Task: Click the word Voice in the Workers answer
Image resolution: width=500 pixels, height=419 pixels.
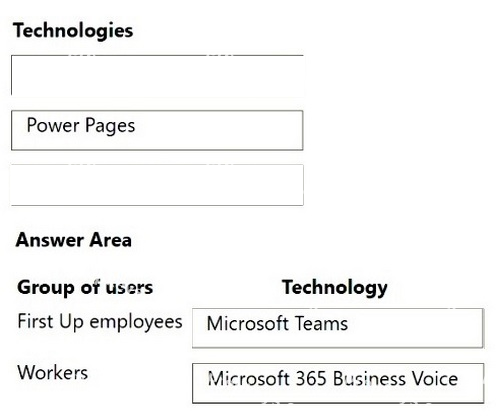Action: [435, 379]
